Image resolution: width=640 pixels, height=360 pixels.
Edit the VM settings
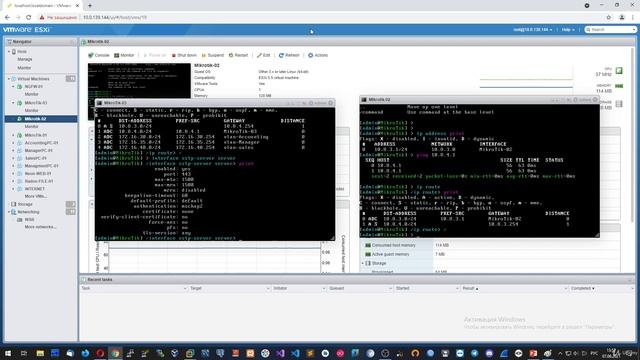264,55
